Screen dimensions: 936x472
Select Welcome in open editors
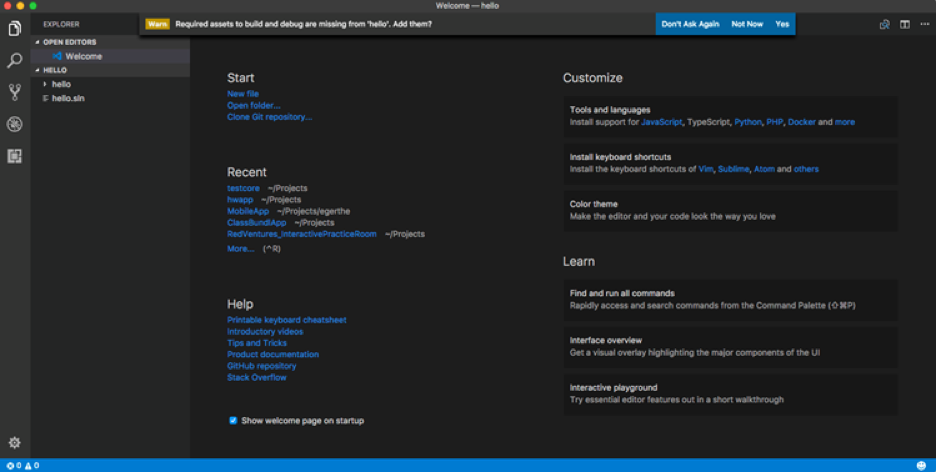pos(110,56)
